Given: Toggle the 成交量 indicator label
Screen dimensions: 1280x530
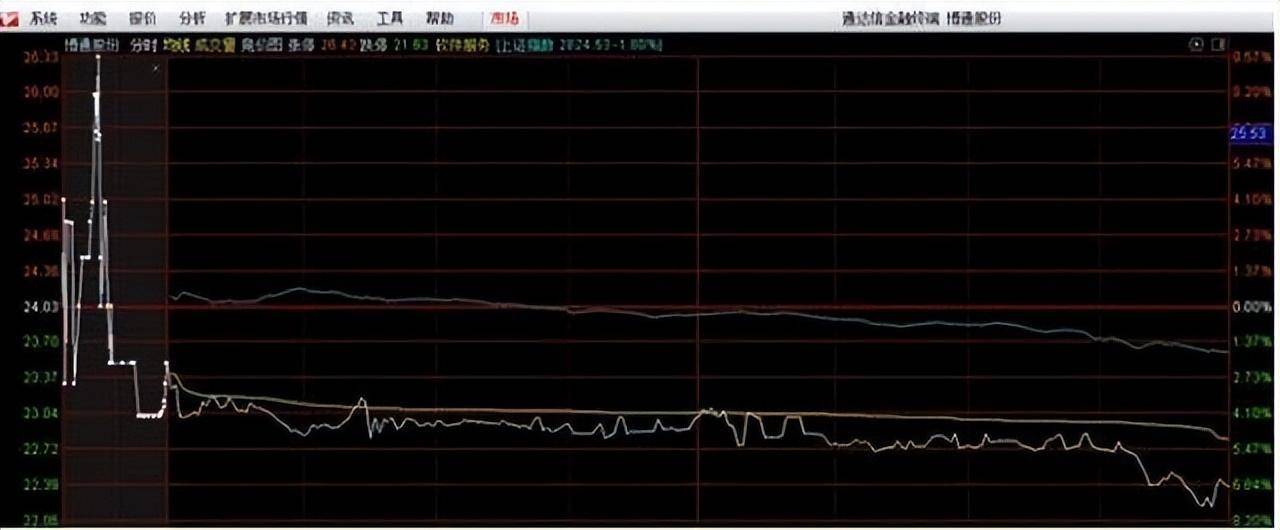Looking at the screenshot, I should coord(215,45).
